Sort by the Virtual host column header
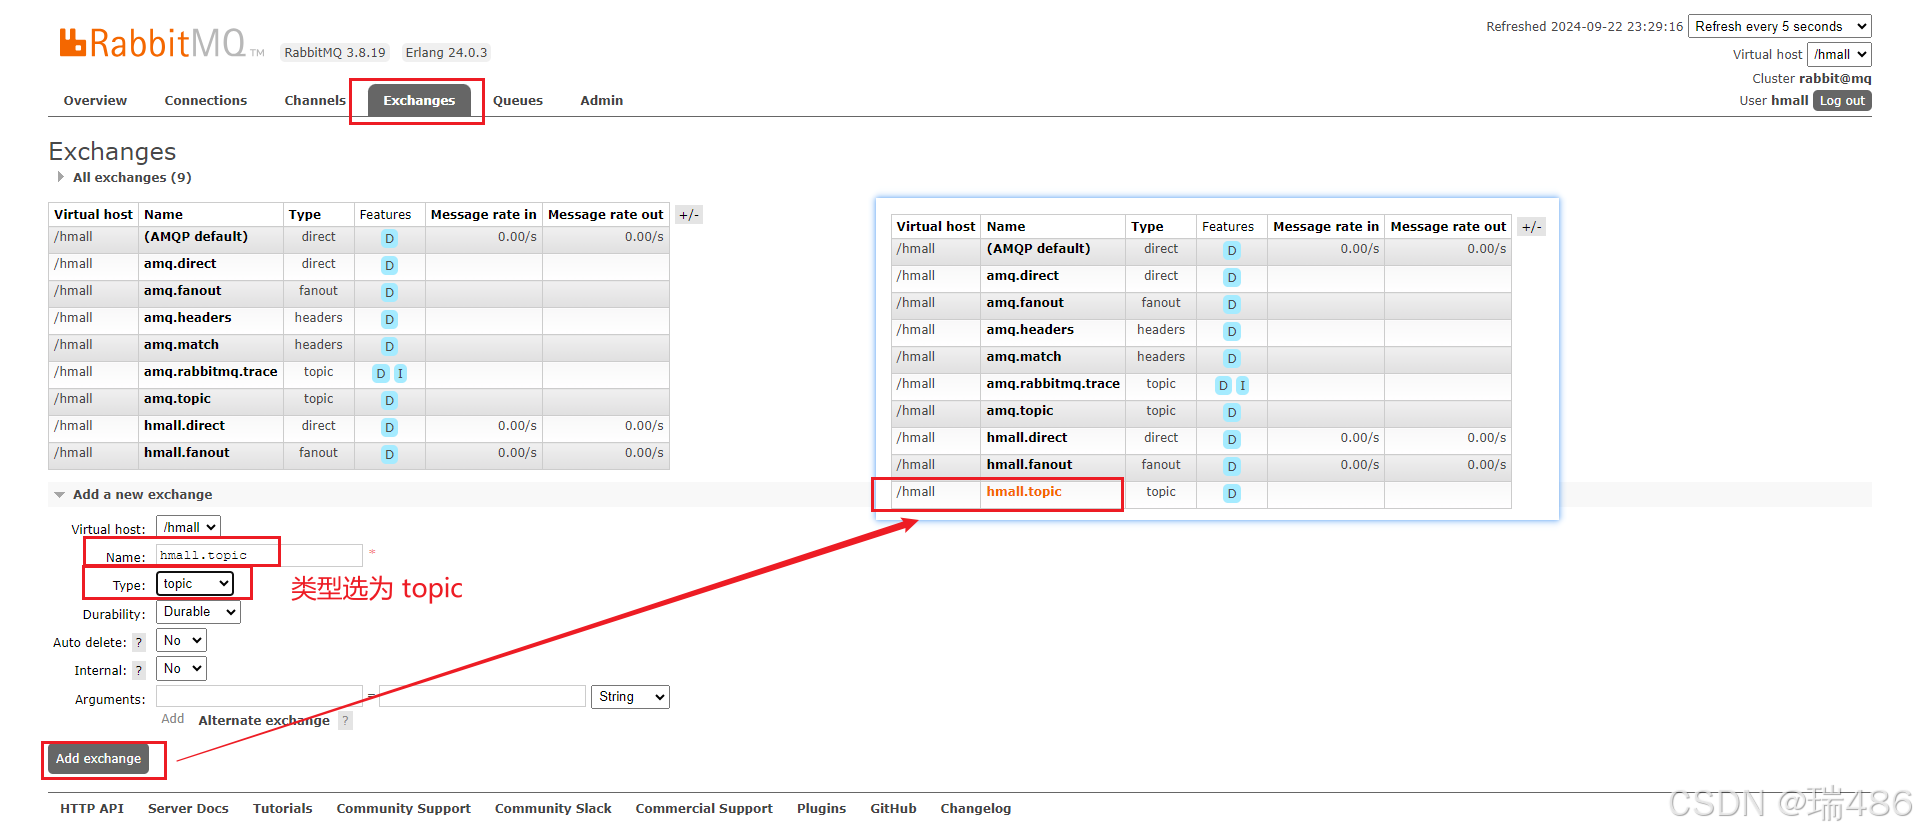The width and height of the screenshot is (1917, 835). [x=93, y=215]
